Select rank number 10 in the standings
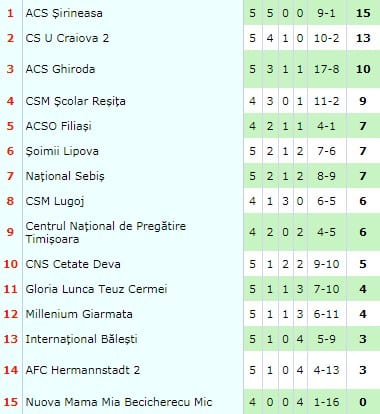The height and width of the screenshot is (414, 380). tap(11, 264)
